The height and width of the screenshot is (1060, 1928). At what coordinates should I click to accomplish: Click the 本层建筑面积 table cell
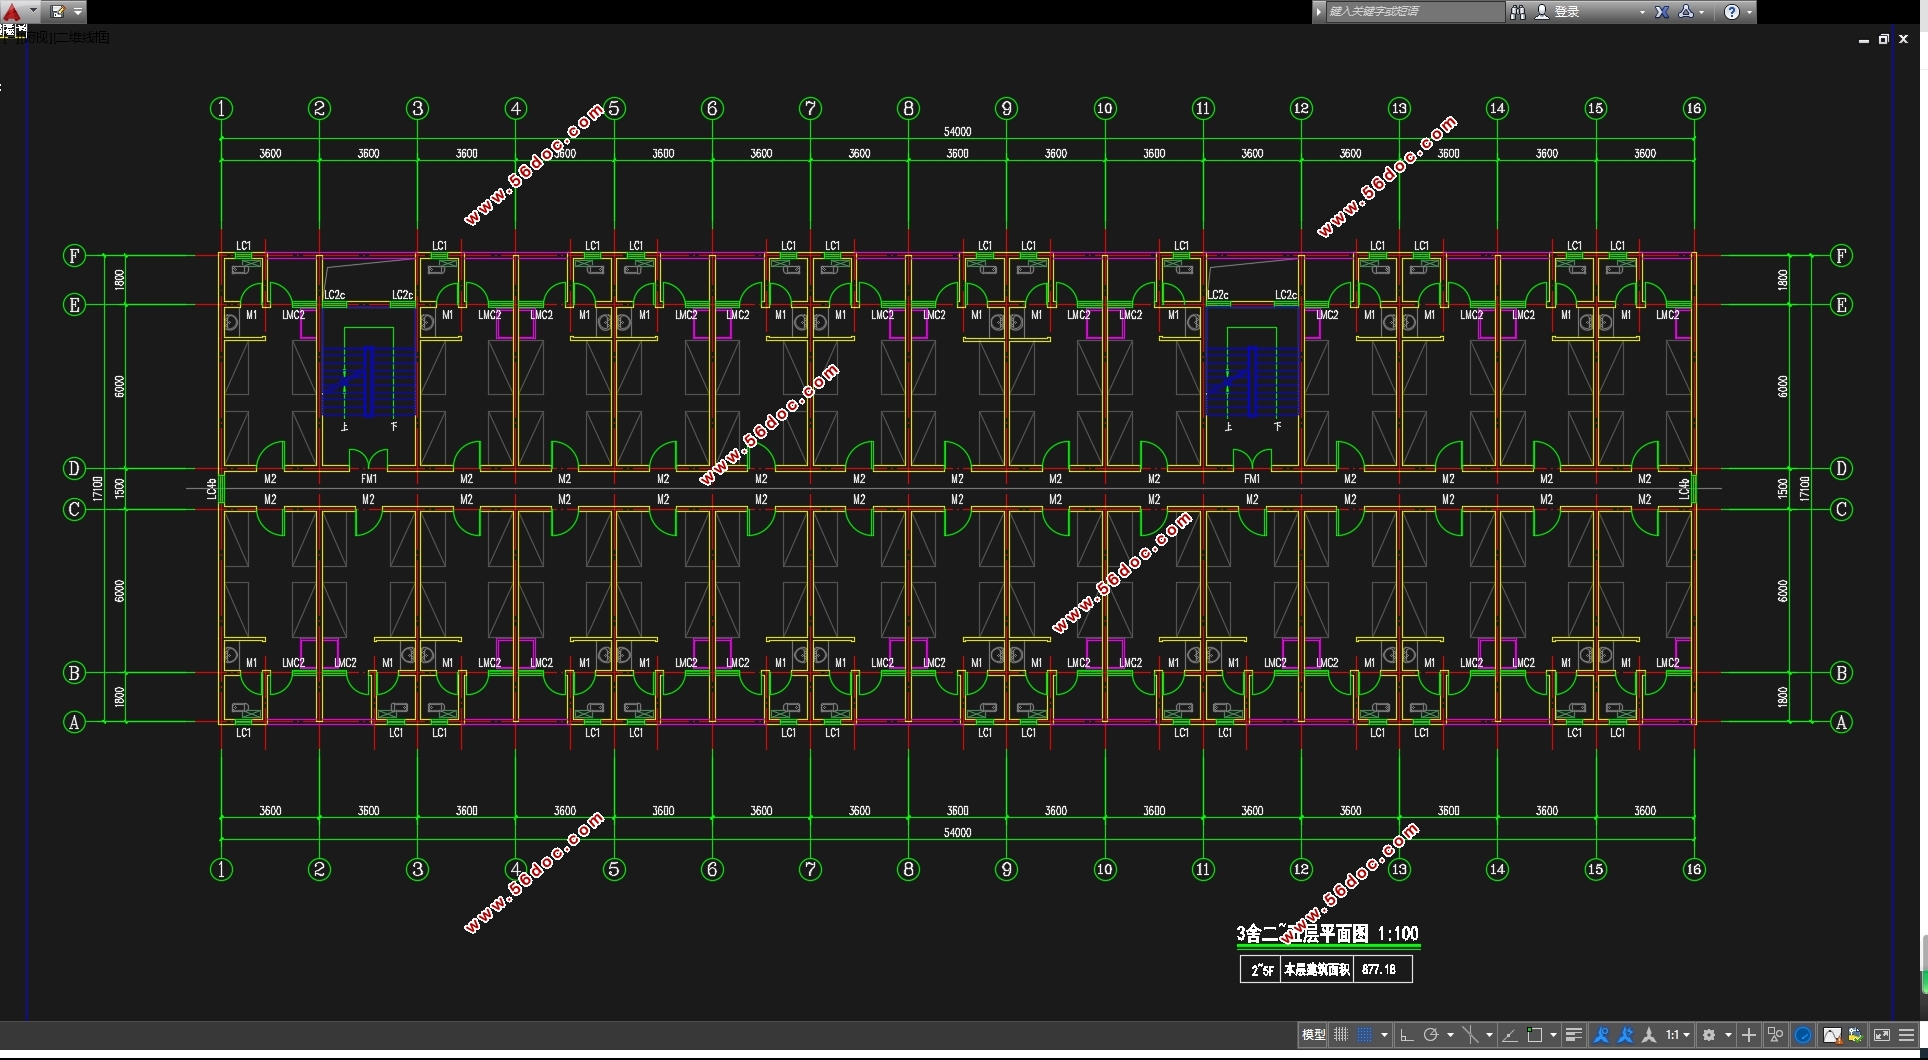click(x=1317, y=969)
